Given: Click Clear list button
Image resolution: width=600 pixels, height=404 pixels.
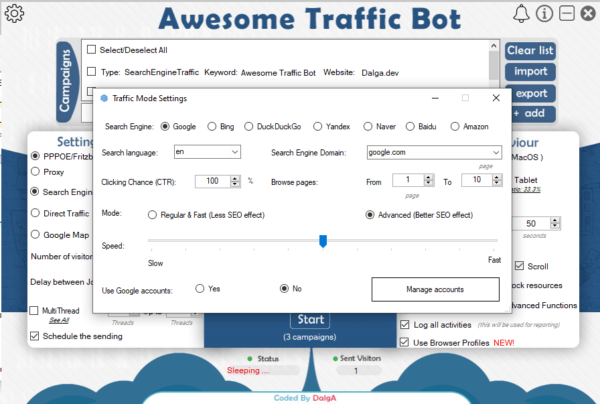Looking at the screenshot, I should coord(530,50).
